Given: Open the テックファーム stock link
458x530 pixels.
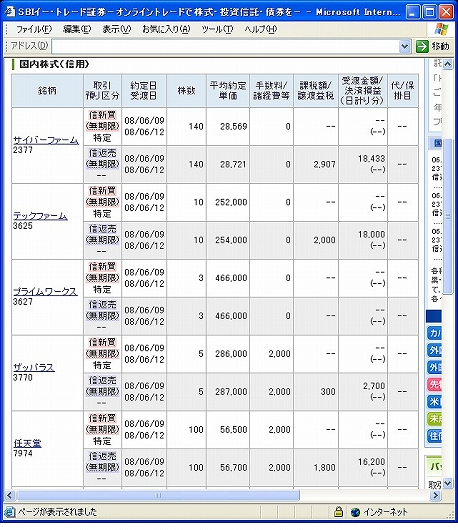Looking at the screenshot, I should tap(40, 216).
